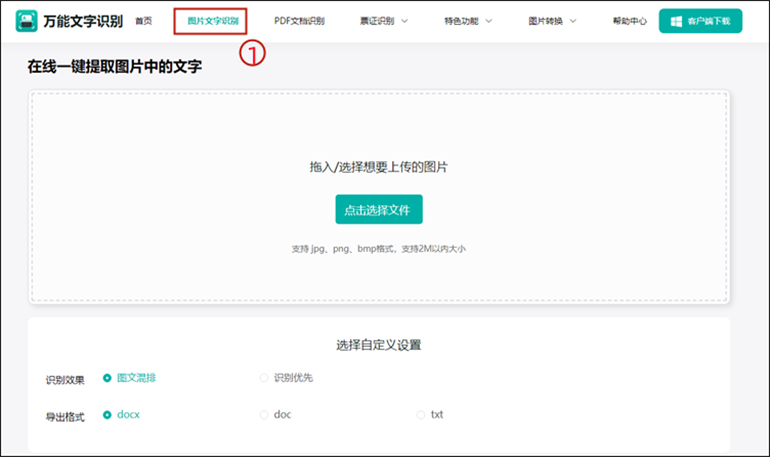Expand the 票证识别 dropdown arrow
This screenshot has width=770, height=457.
pyautogui.click(x=405, y=21)
